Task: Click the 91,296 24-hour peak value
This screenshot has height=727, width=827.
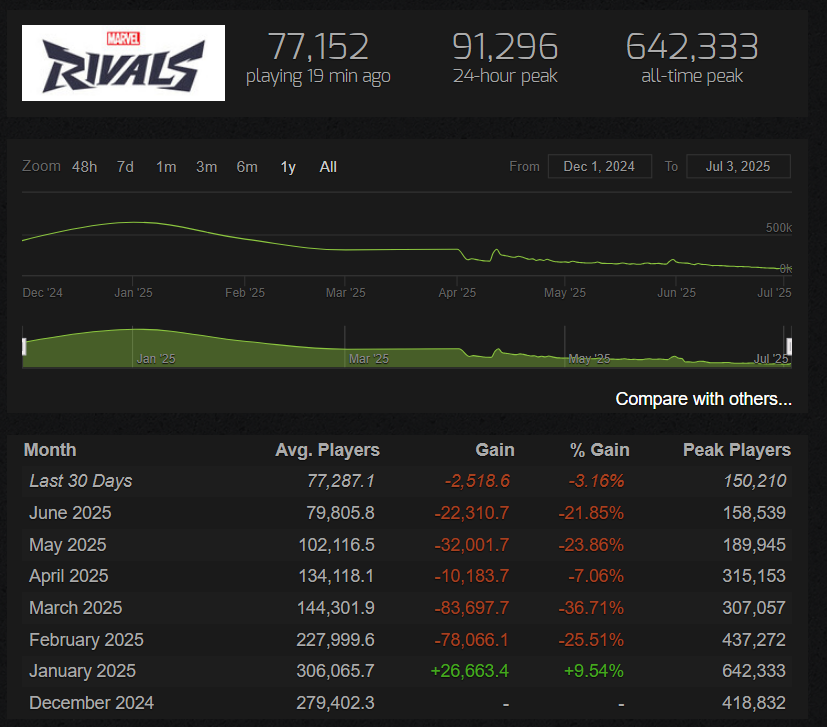Action: tap(505, 47)
